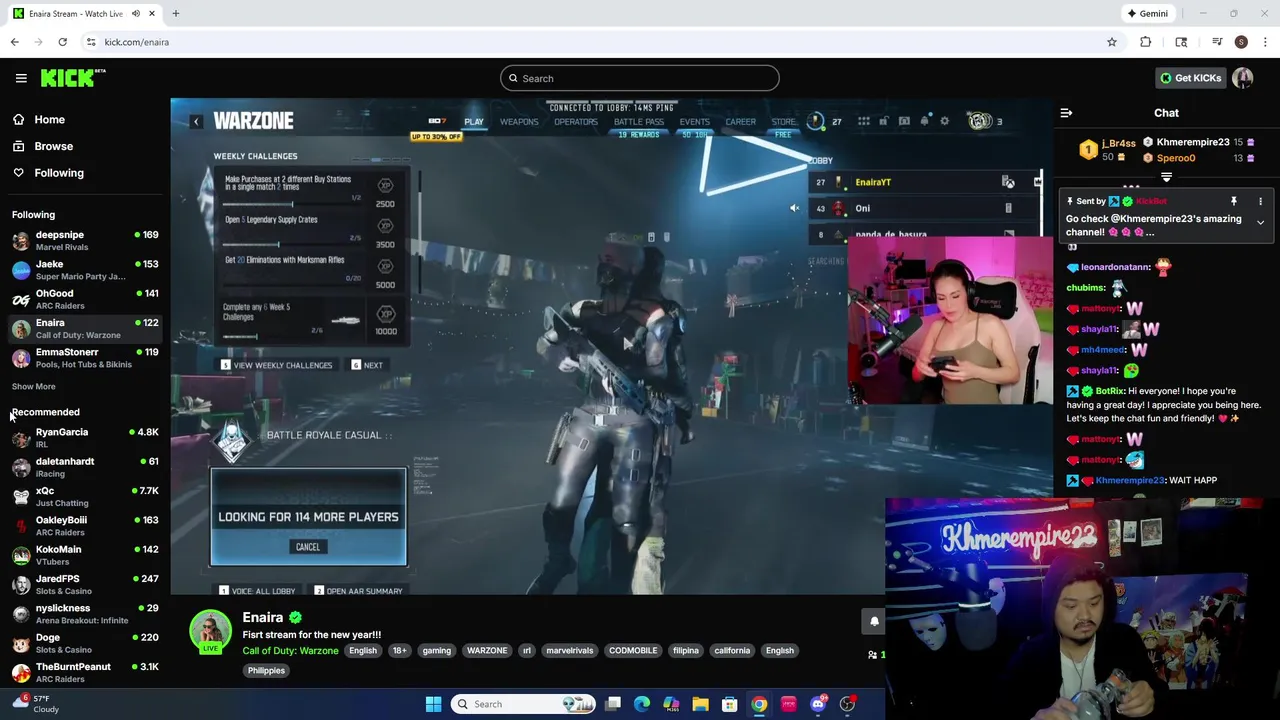1280x720 pixels.
Task: Open OBS Studio from taskbar
Action: [x=847, y=704]
